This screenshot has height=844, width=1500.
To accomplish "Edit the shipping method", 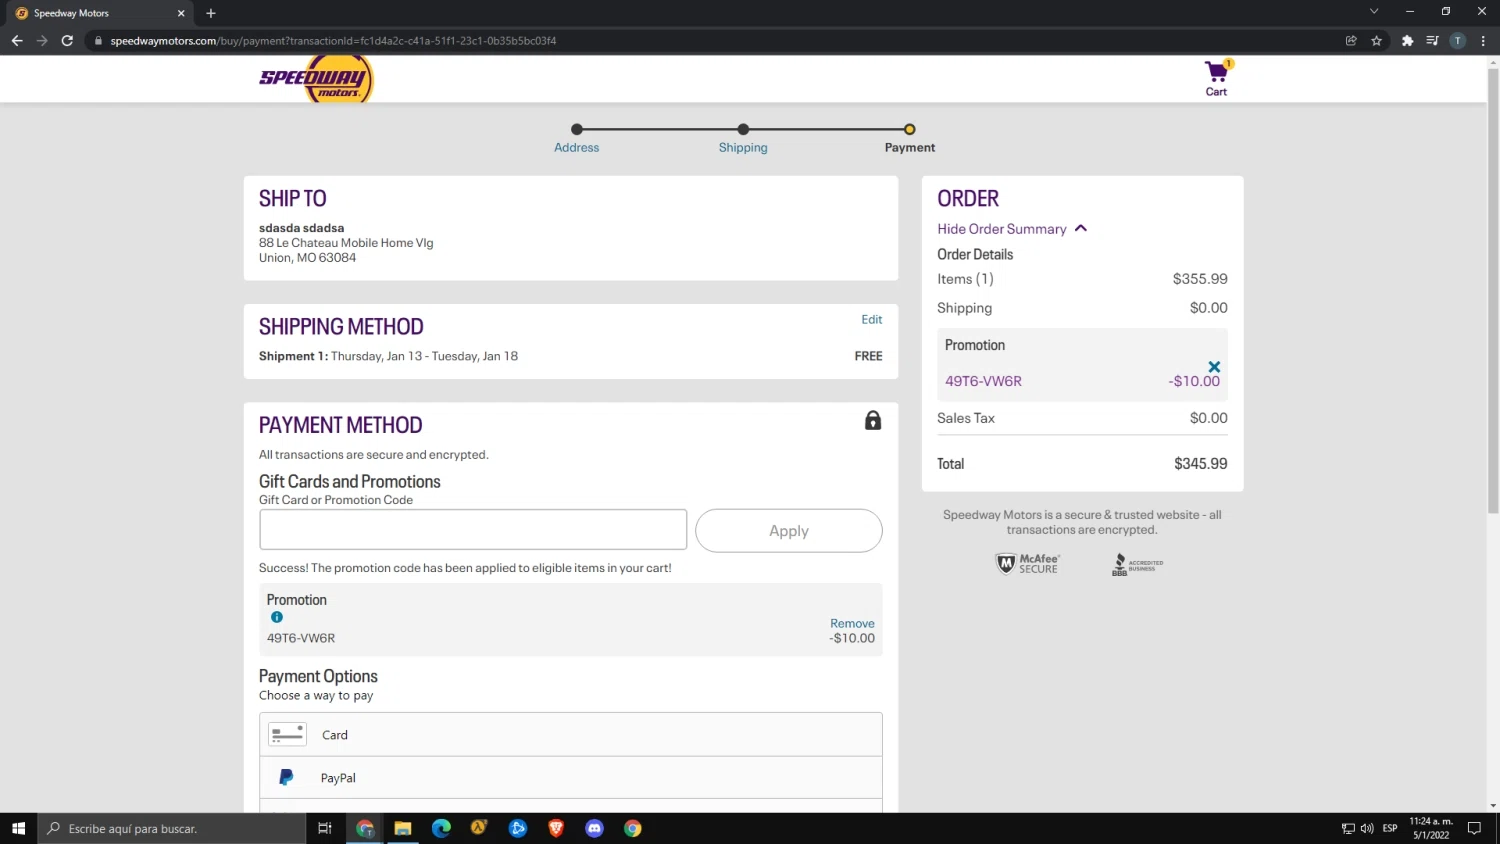I will pyautogui.click(x=872, y=320).
